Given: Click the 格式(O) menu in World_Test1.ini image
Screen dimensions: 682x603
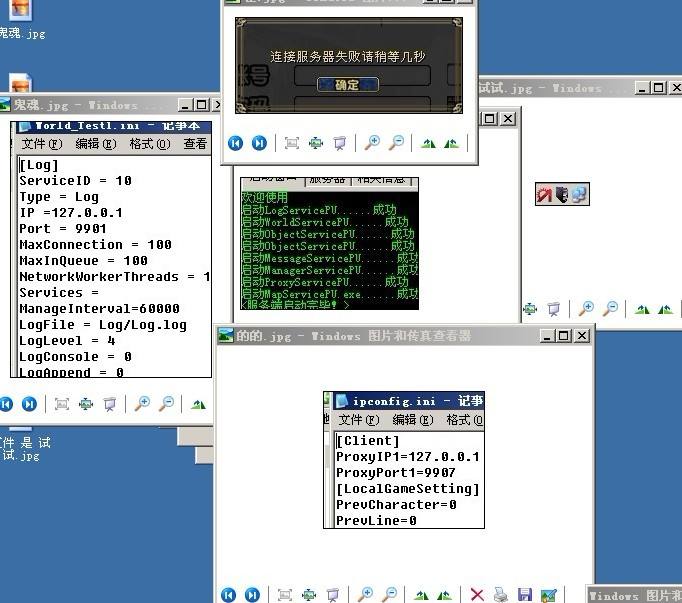Looking at the screenshot, I should pyautogui.click(x=150, y=144).
